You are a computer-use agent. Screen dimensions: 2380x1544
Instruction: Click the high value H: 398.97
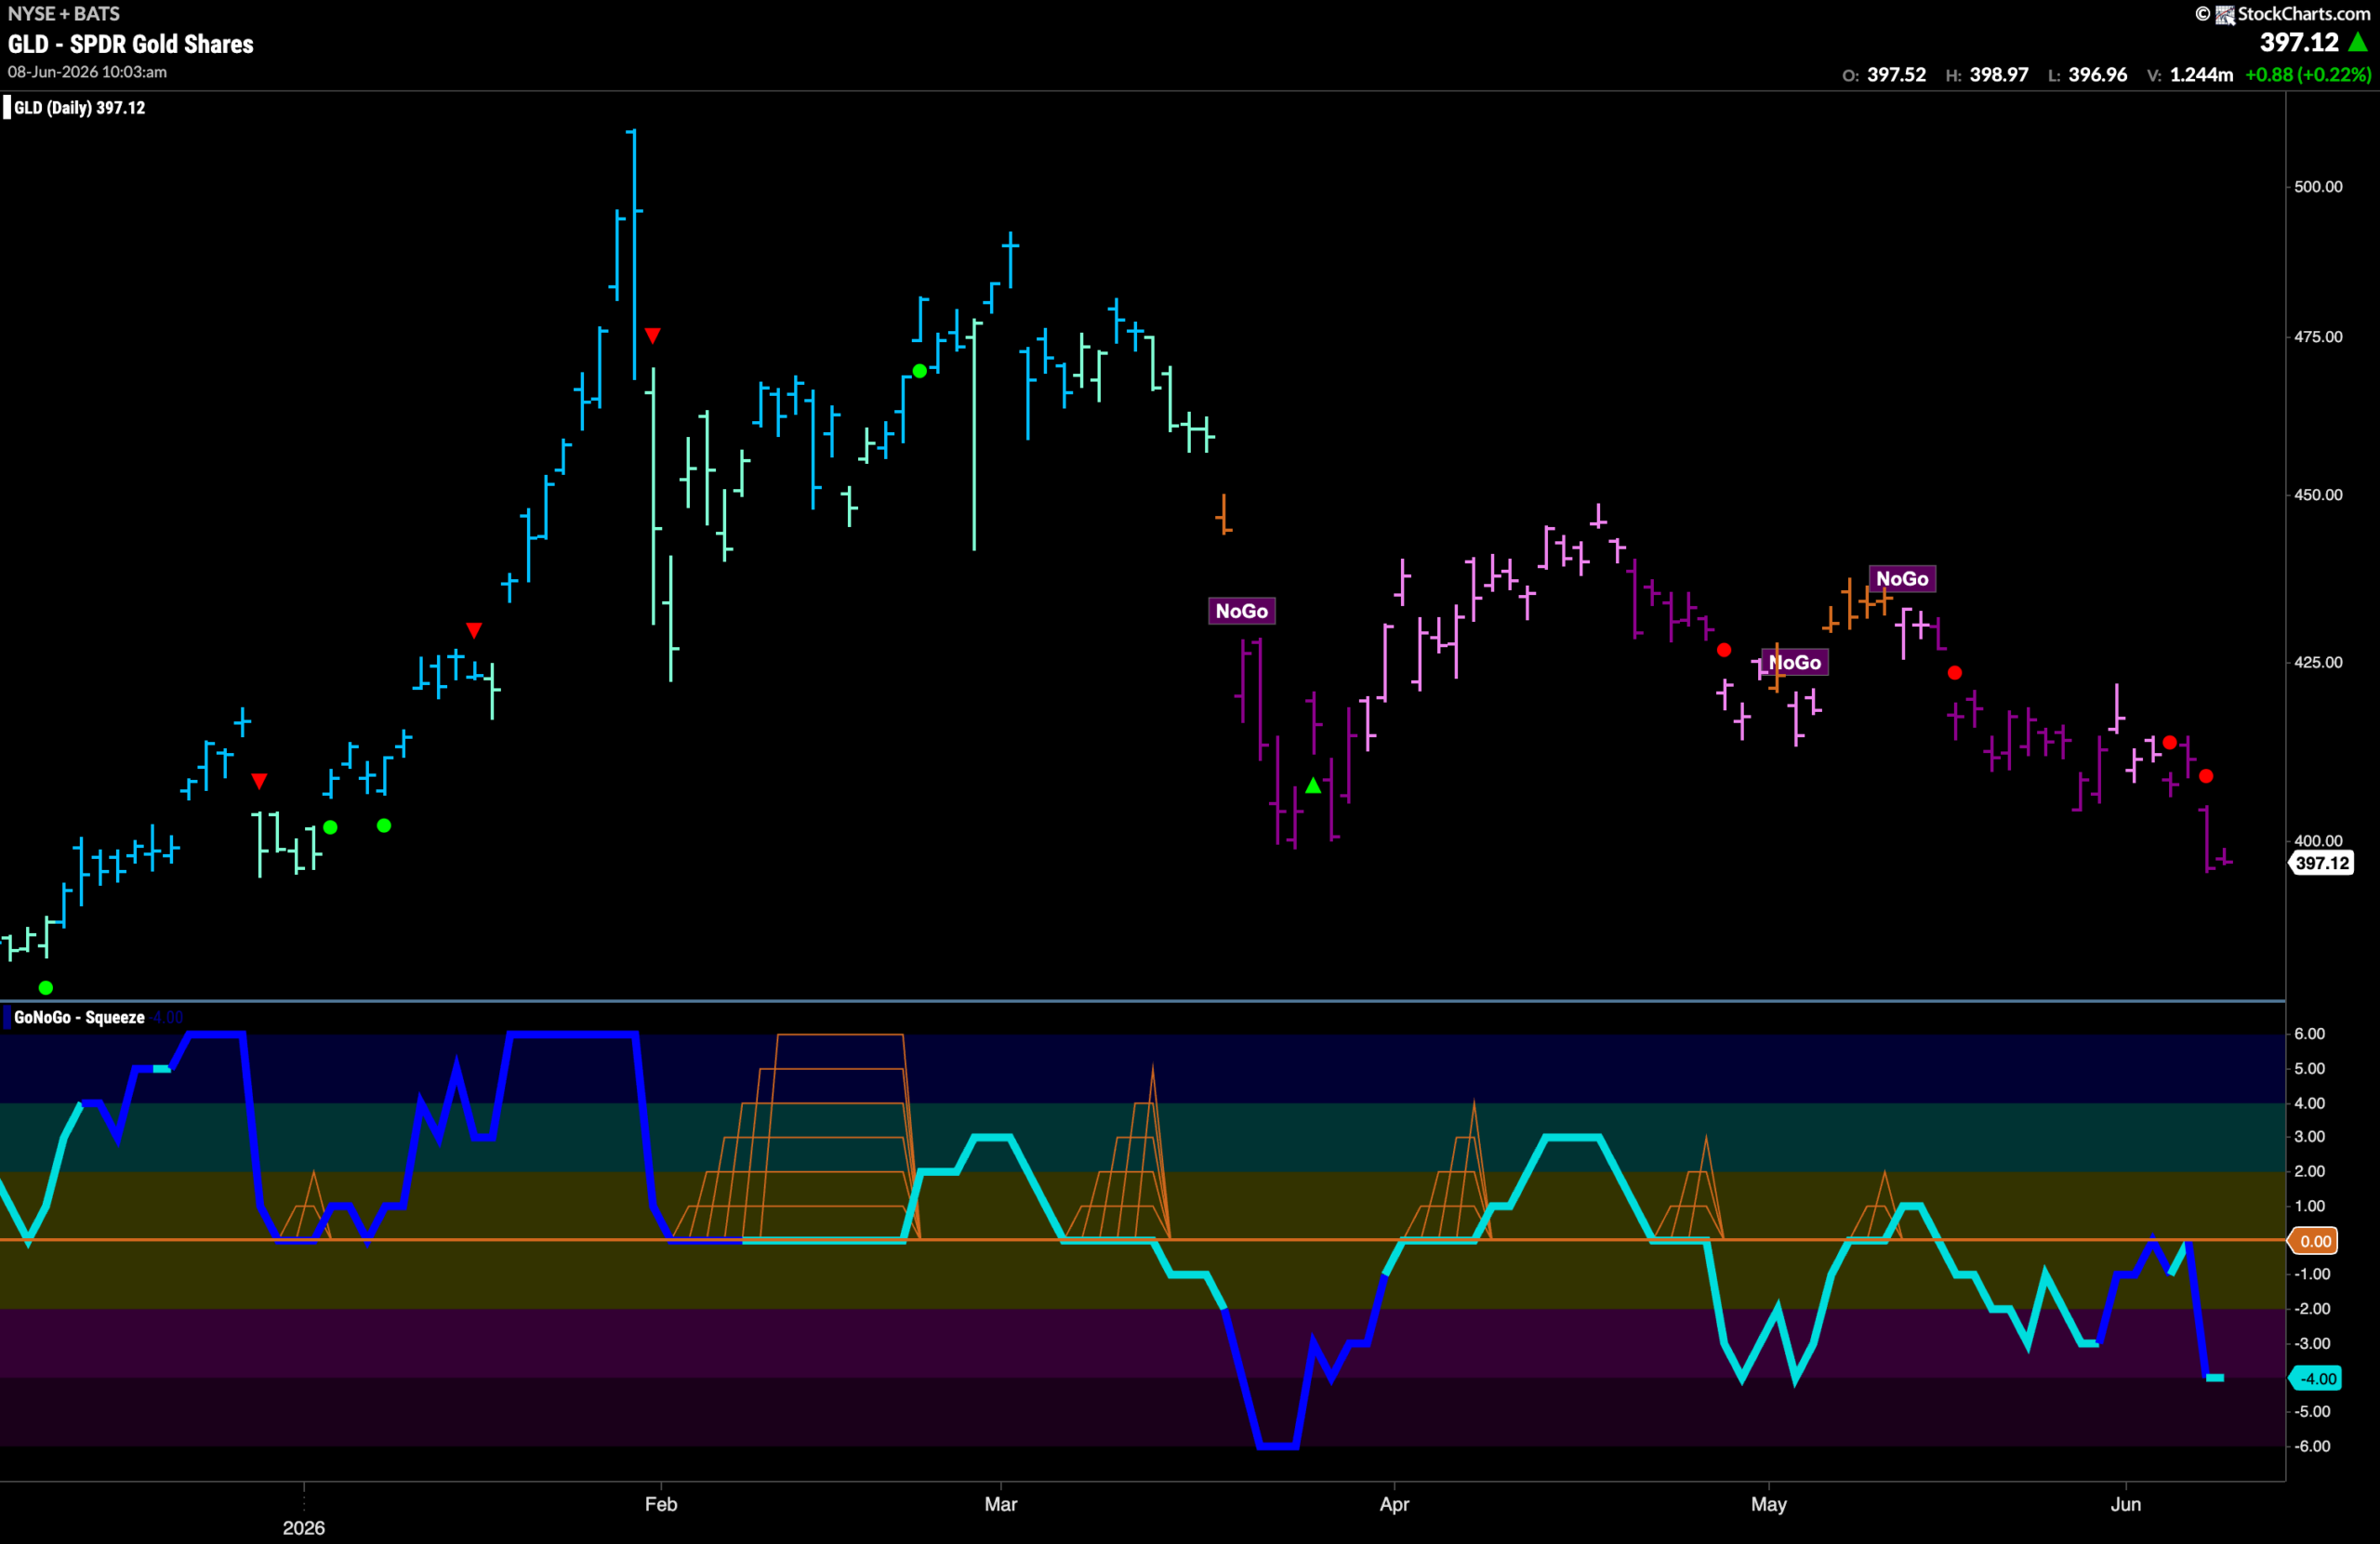1986,75
